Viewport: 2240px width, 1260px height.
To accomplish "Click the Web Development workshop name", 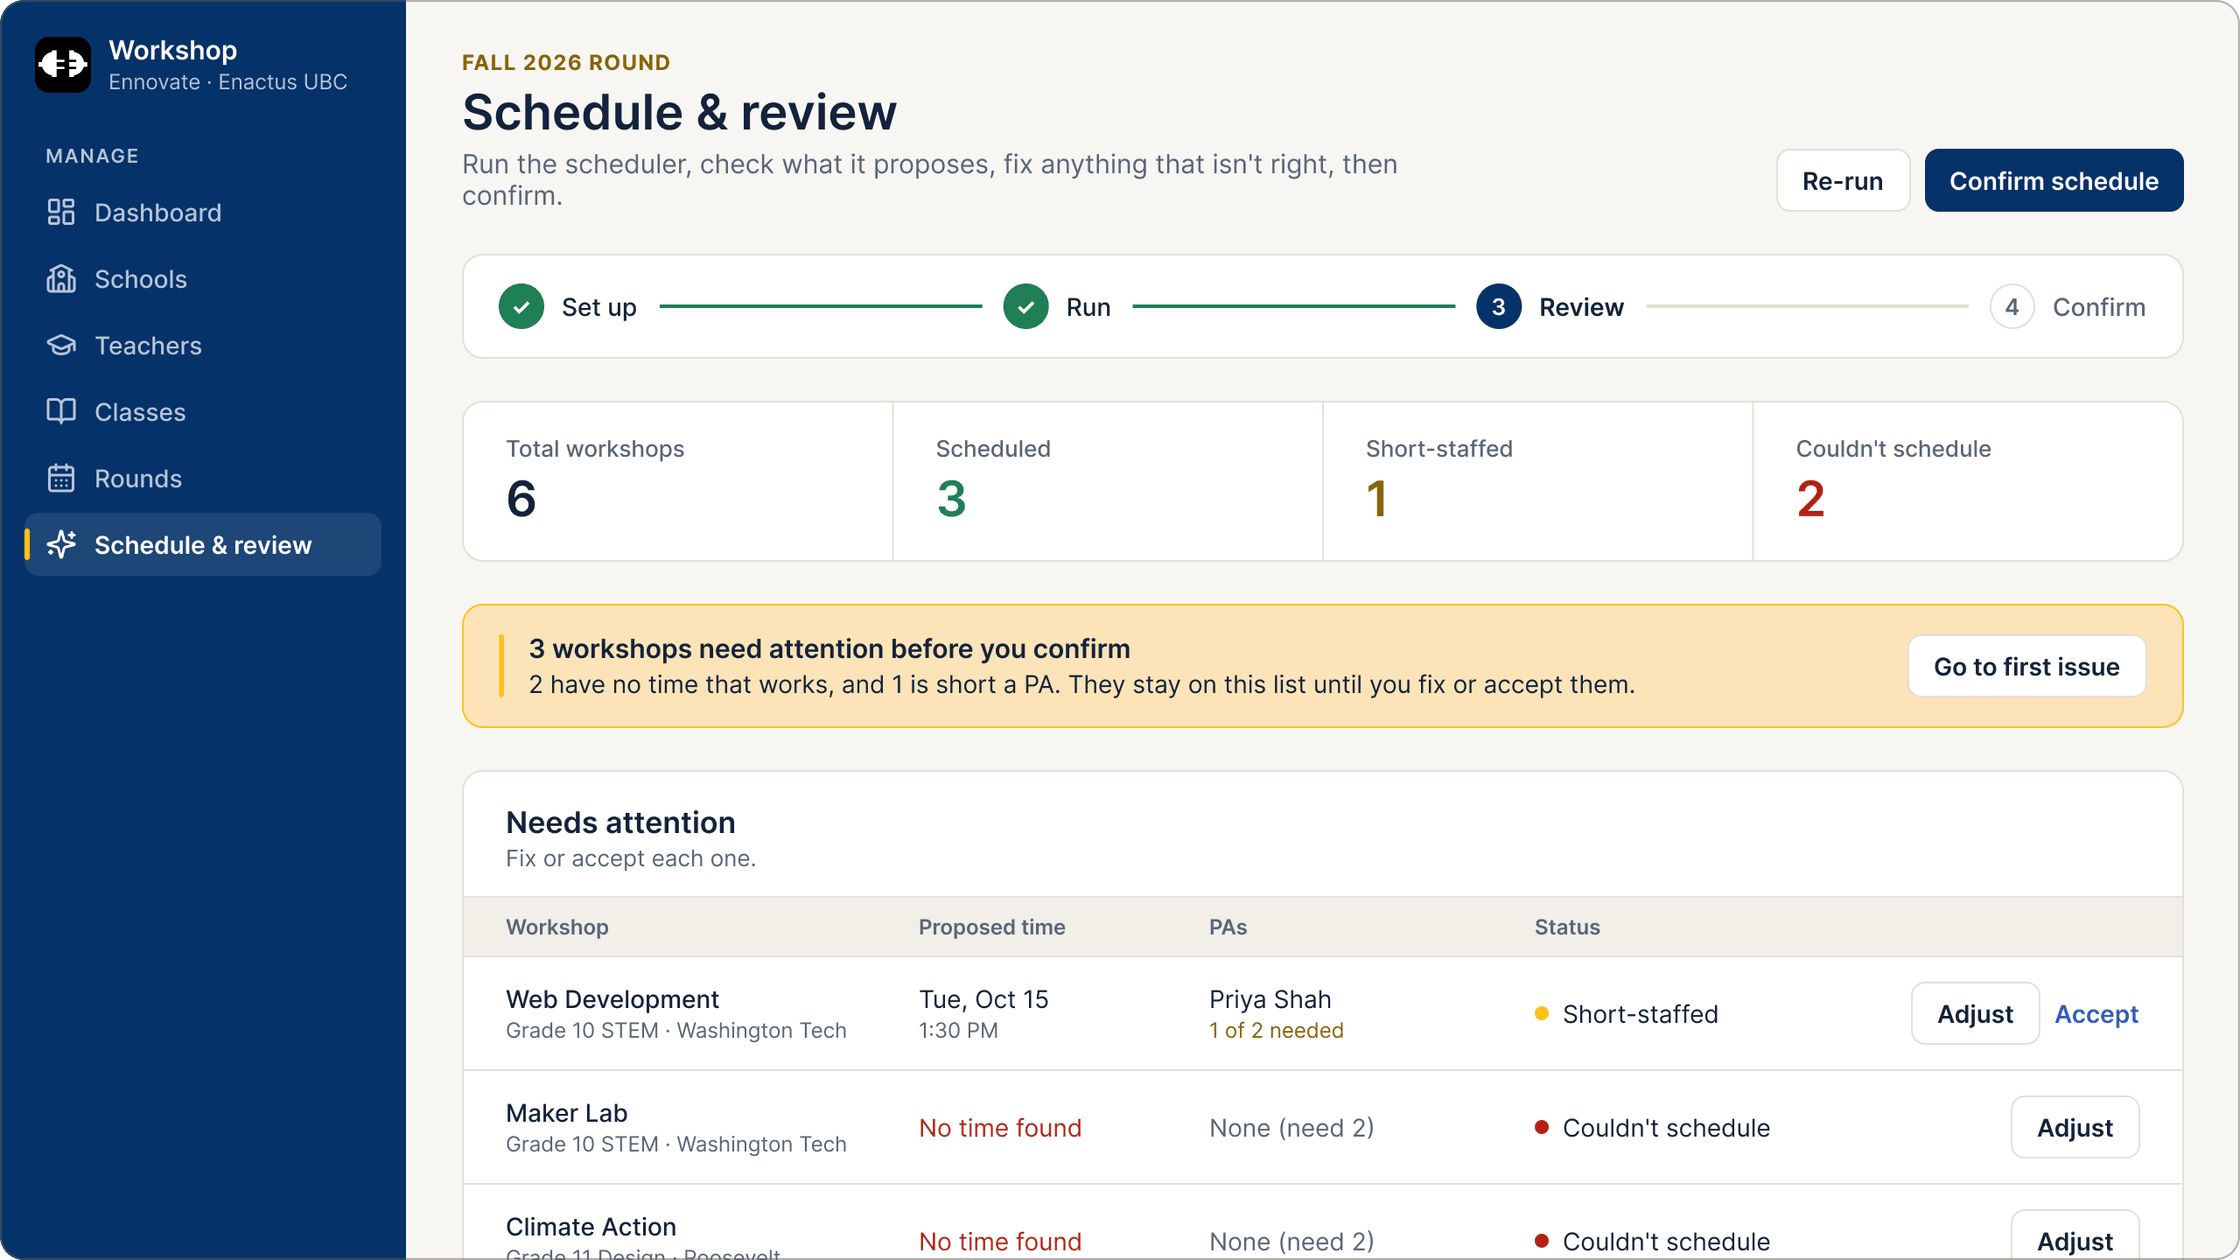I will tap(612, 999).
